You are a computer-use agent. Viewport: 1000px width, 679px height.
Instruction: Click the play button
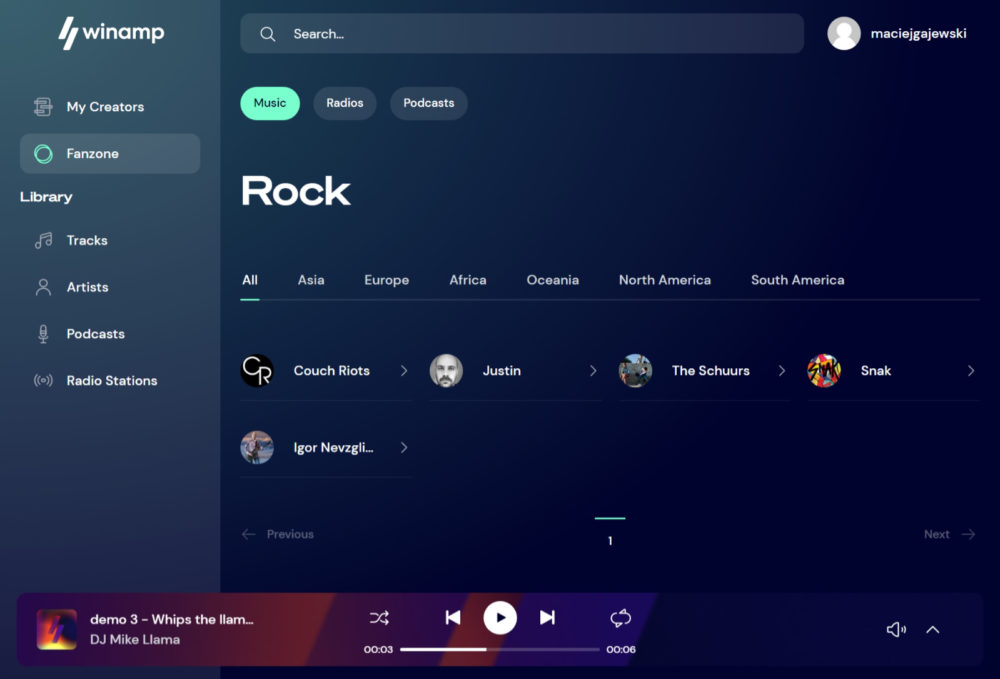click(500, 618)
